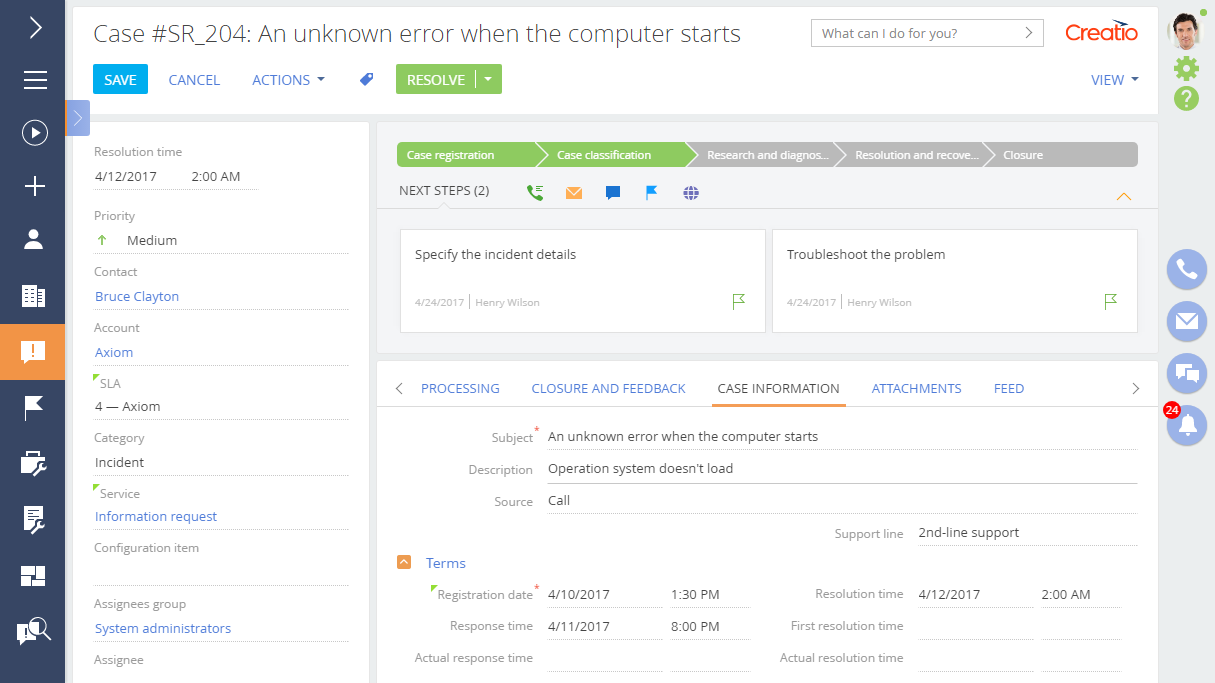Click the tag icon next to Actions
Viewport: 1215px width, 683px height.
[367, 80]
